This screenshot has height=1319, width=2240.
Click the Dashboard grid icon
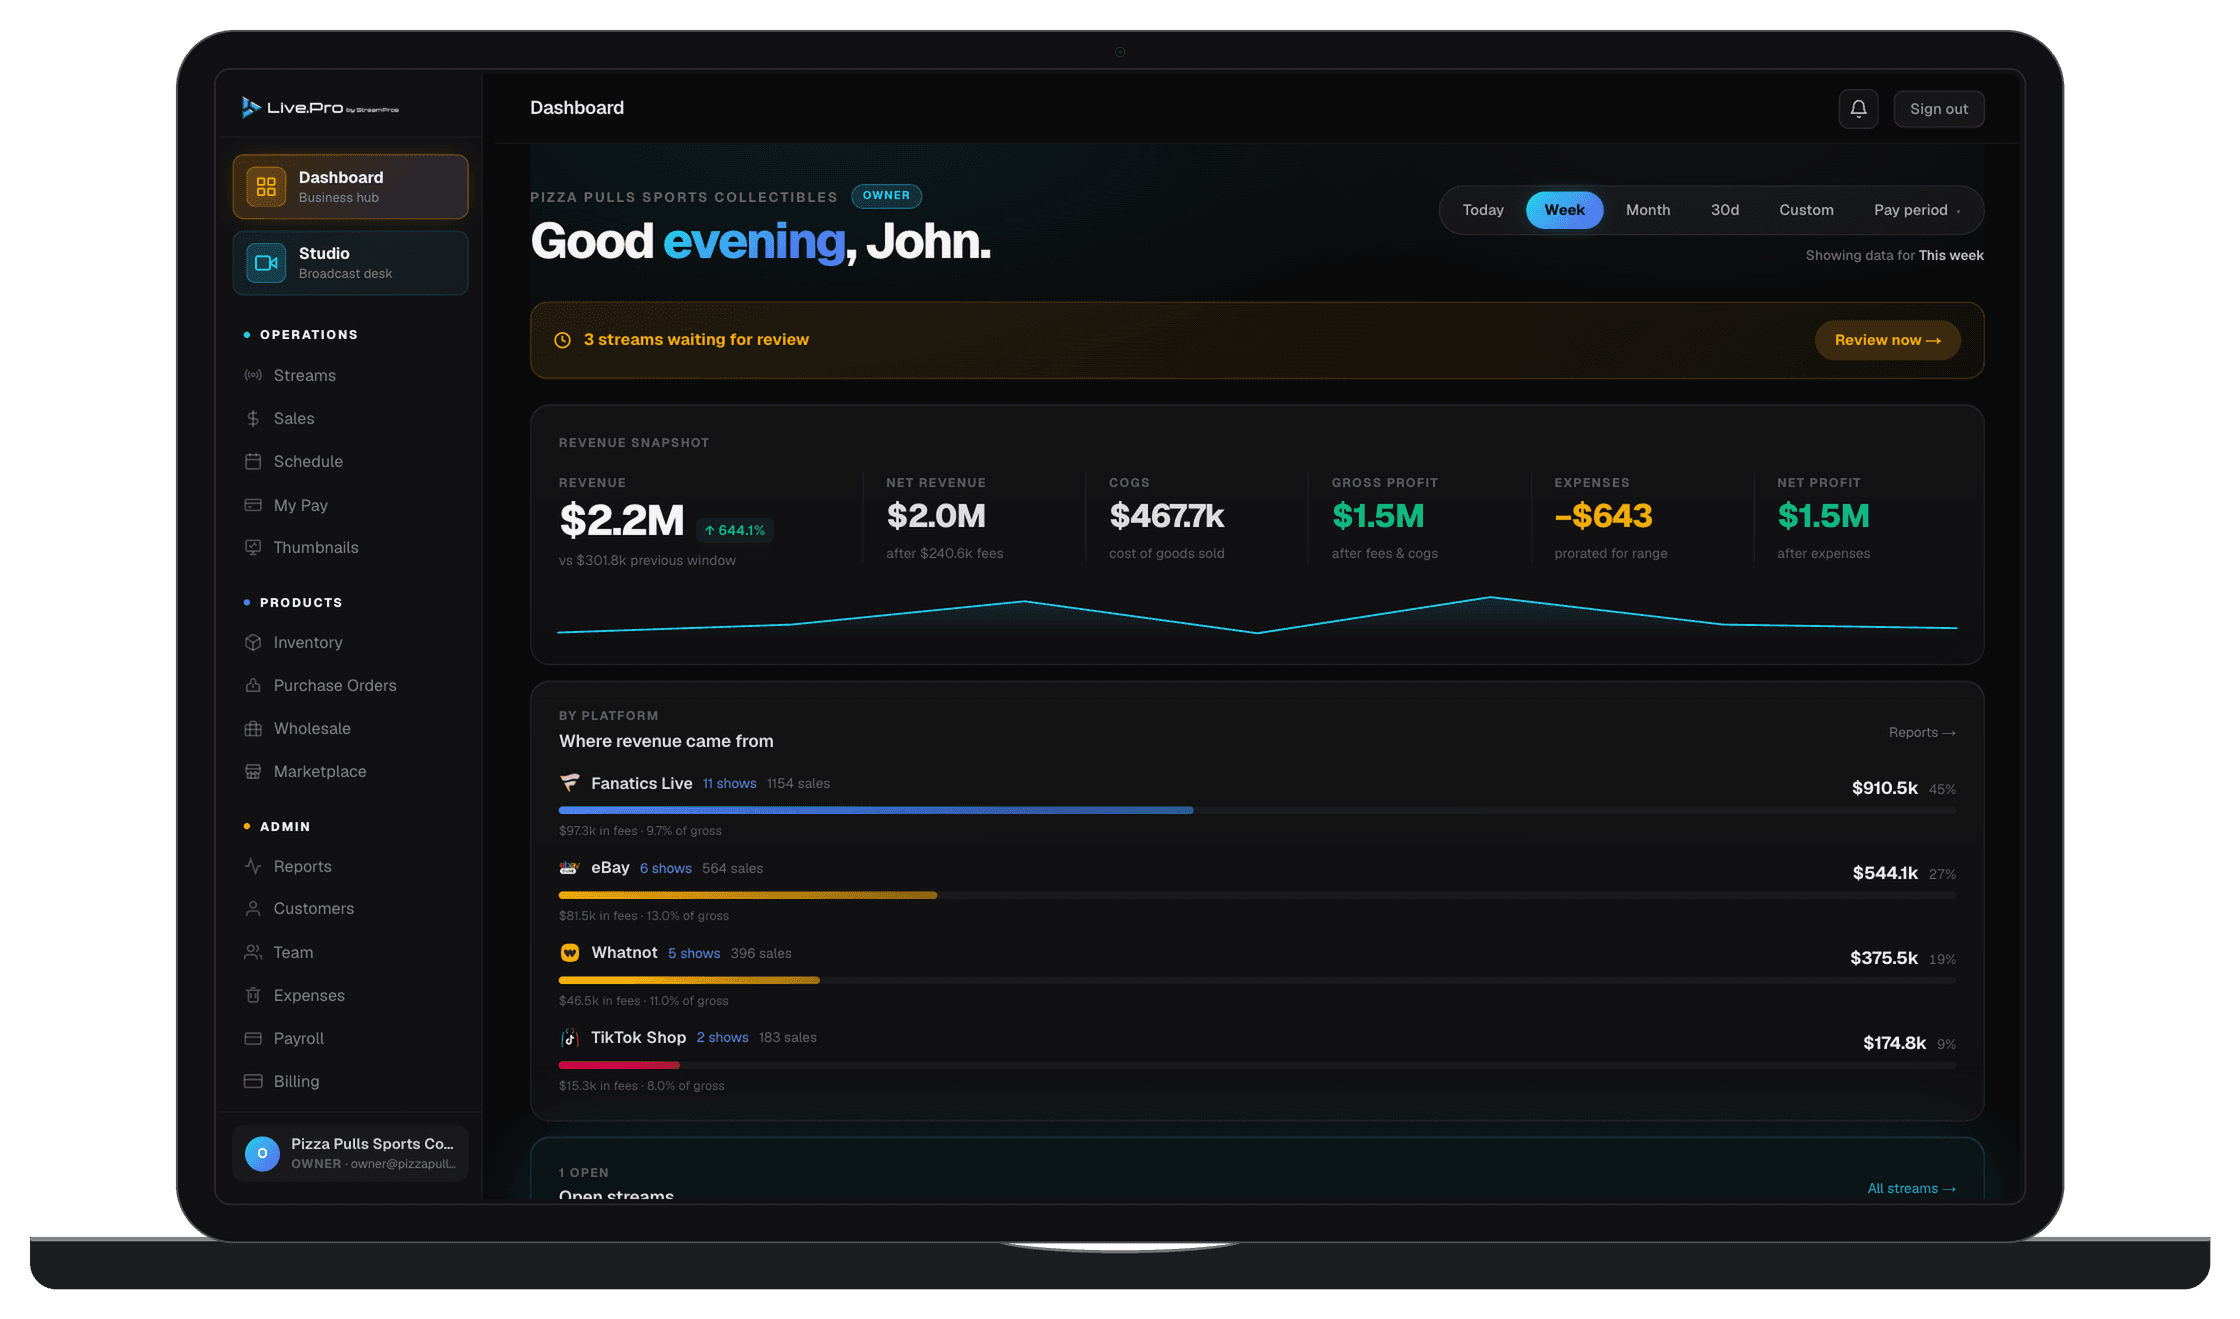(266, 186)
